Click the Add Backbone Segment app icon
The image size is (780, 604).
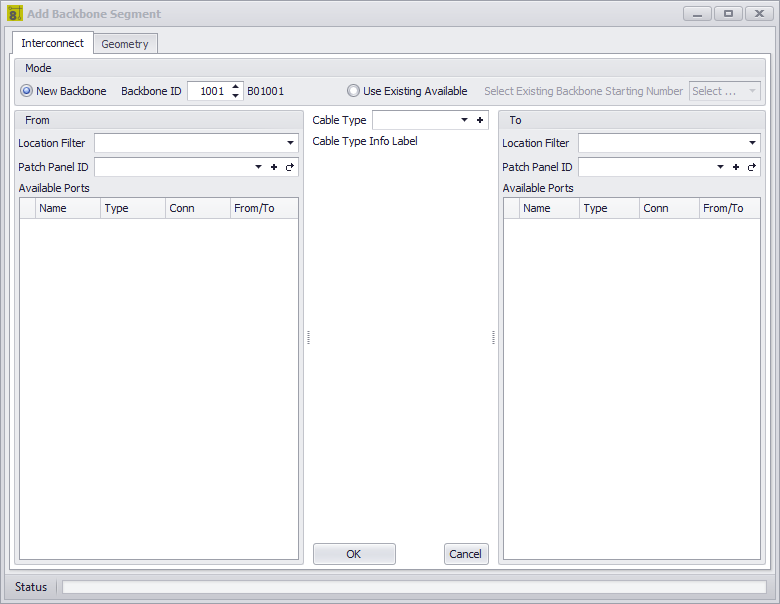pyautogui.click(x=14, y=13)
